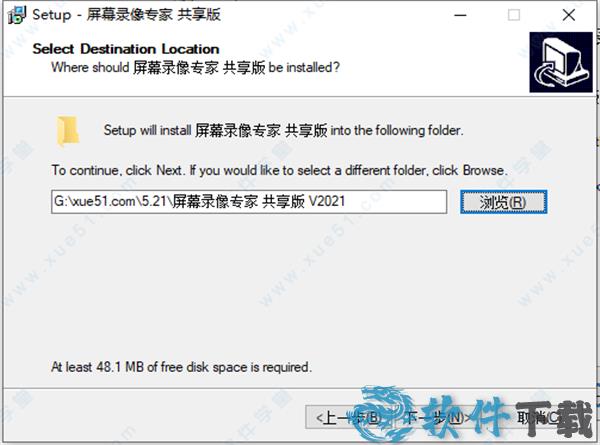Click the Select Destination Location heading

pos(126,49)
